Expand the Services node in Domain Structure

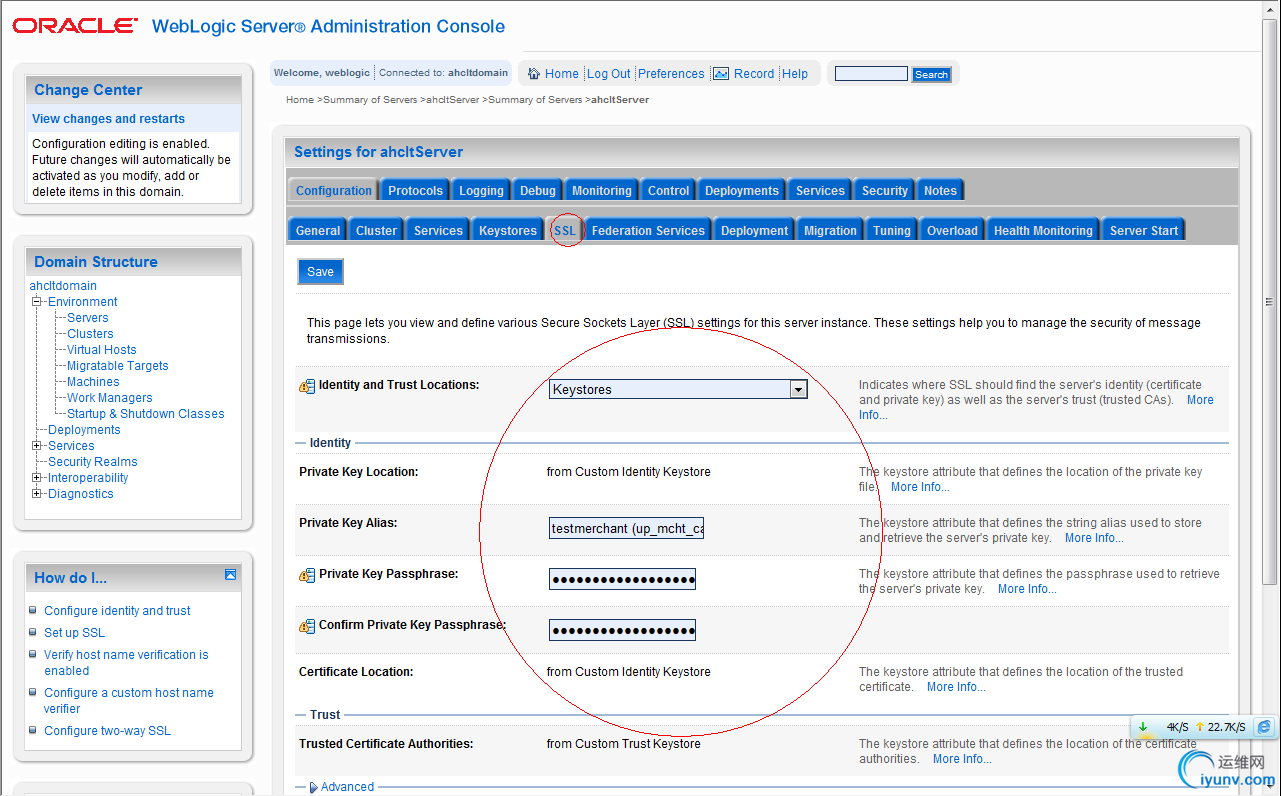pos(37,446)
